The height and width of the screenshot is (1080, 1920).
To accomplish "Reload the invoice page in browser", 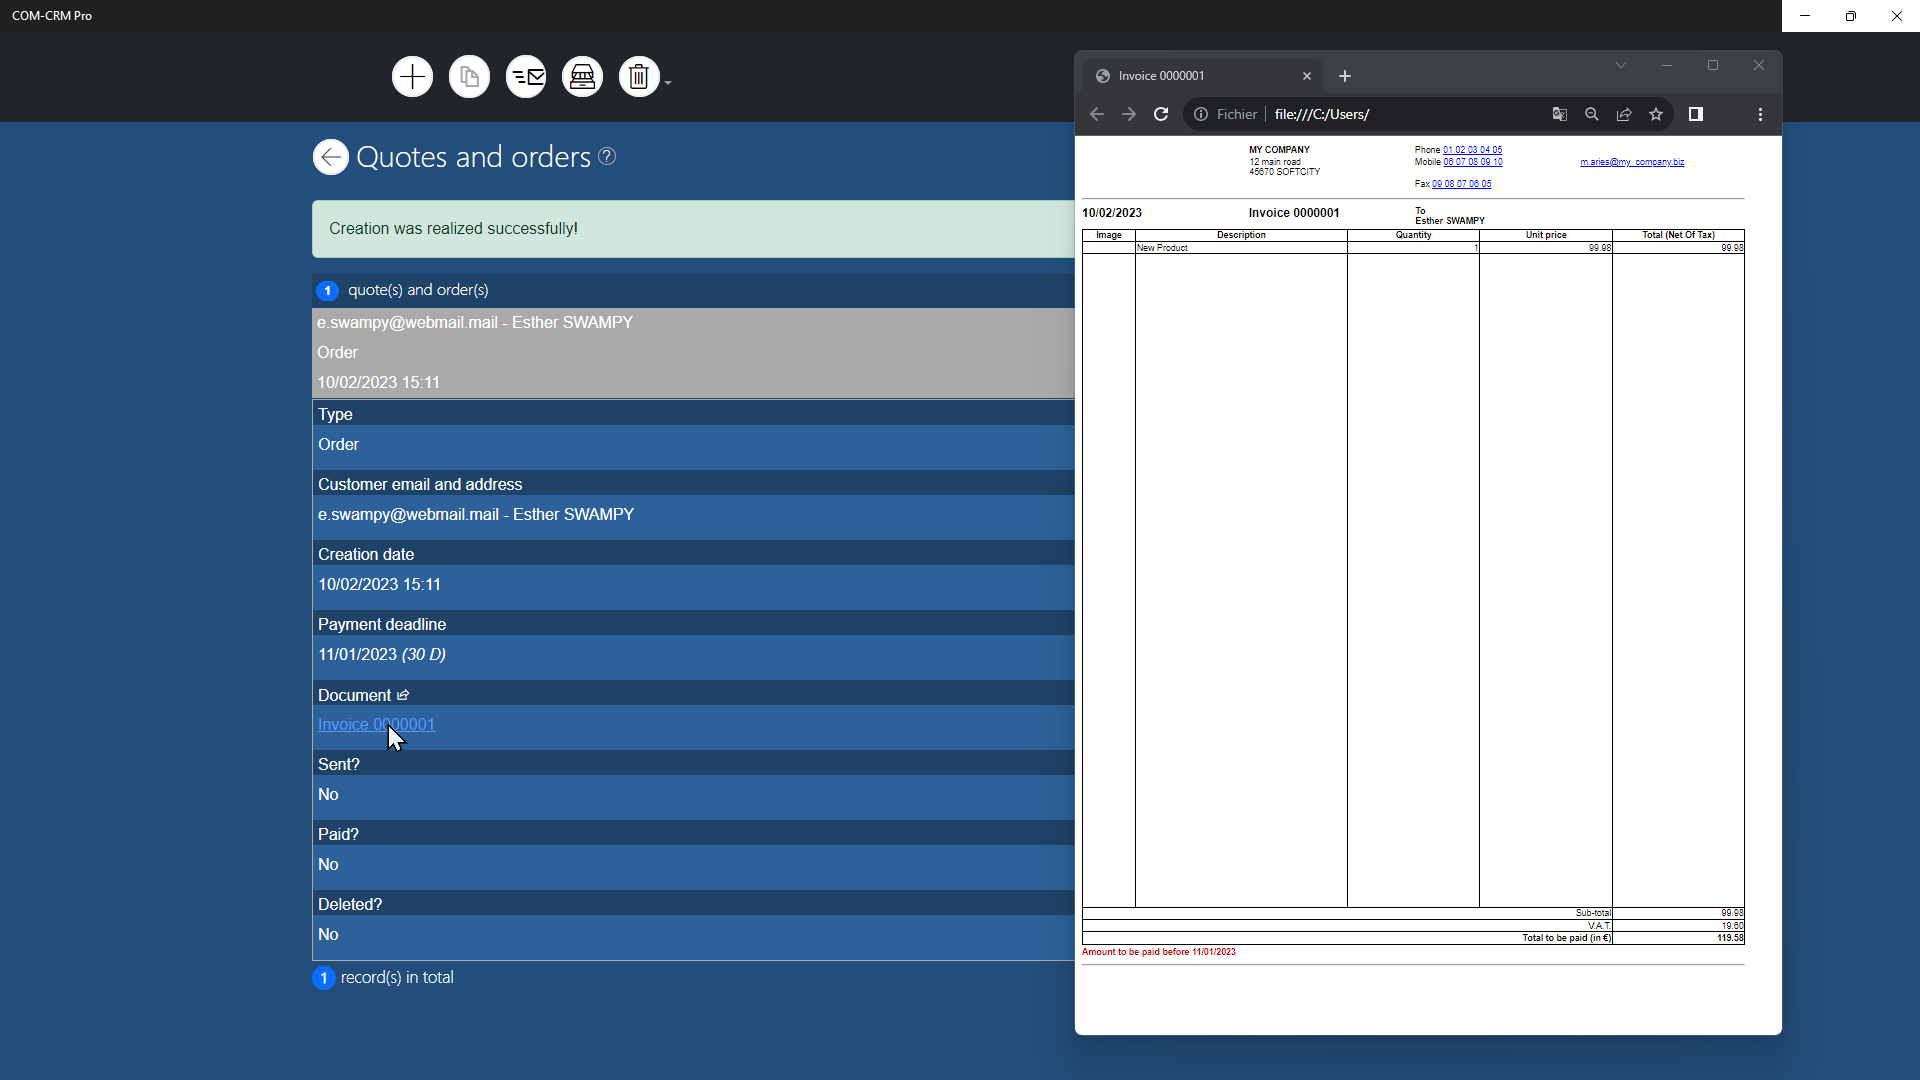I will coord(1161,114).
